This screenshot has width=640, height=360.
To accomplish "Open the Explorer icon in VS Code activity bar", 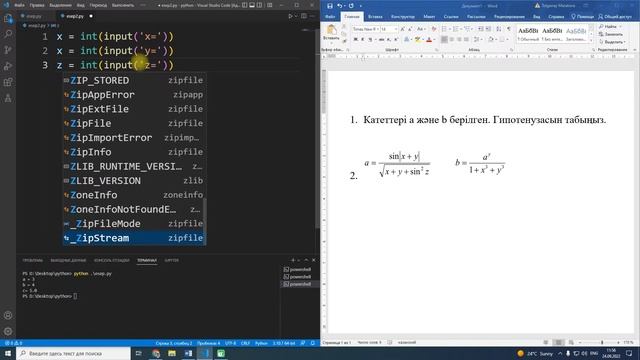I will tap(8, 18).
